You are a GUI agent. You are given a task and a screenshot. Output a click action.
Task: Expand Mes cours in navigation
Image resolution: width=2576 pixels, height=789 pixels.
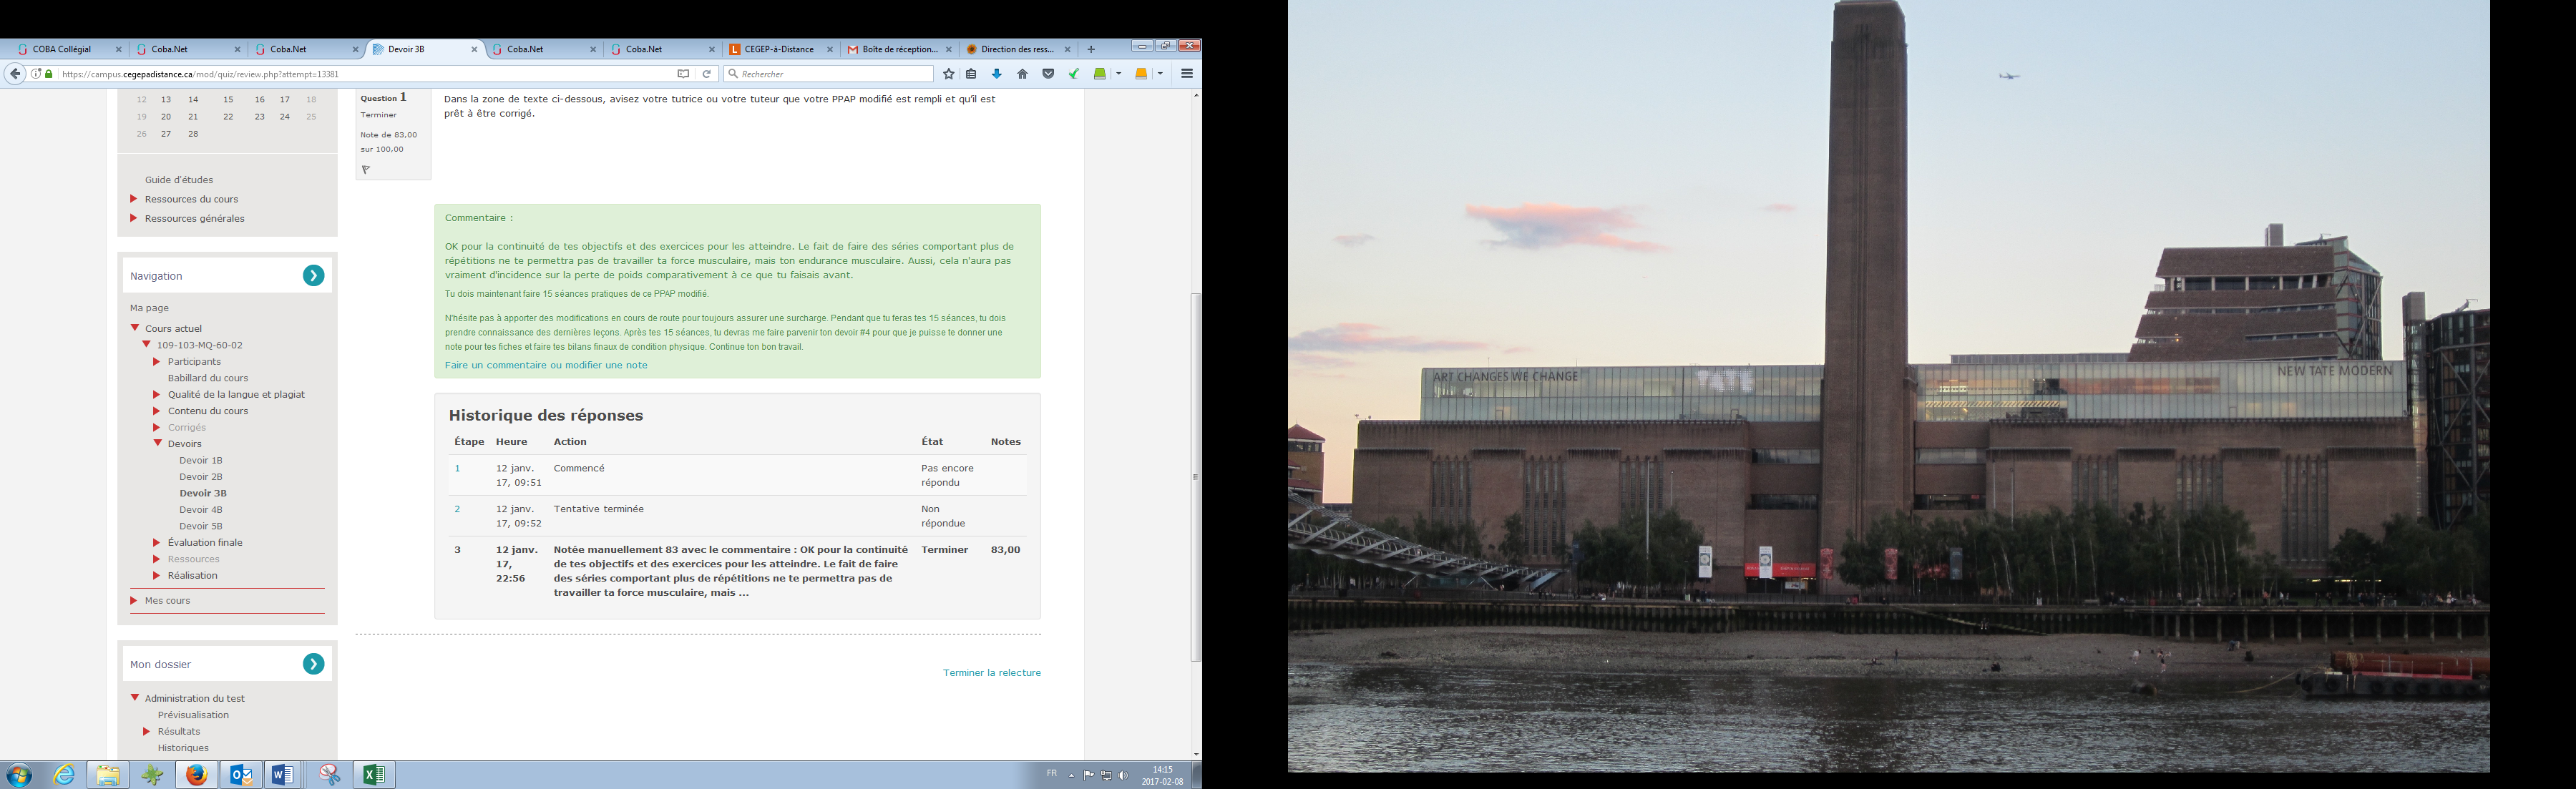(x=134, y=601)
